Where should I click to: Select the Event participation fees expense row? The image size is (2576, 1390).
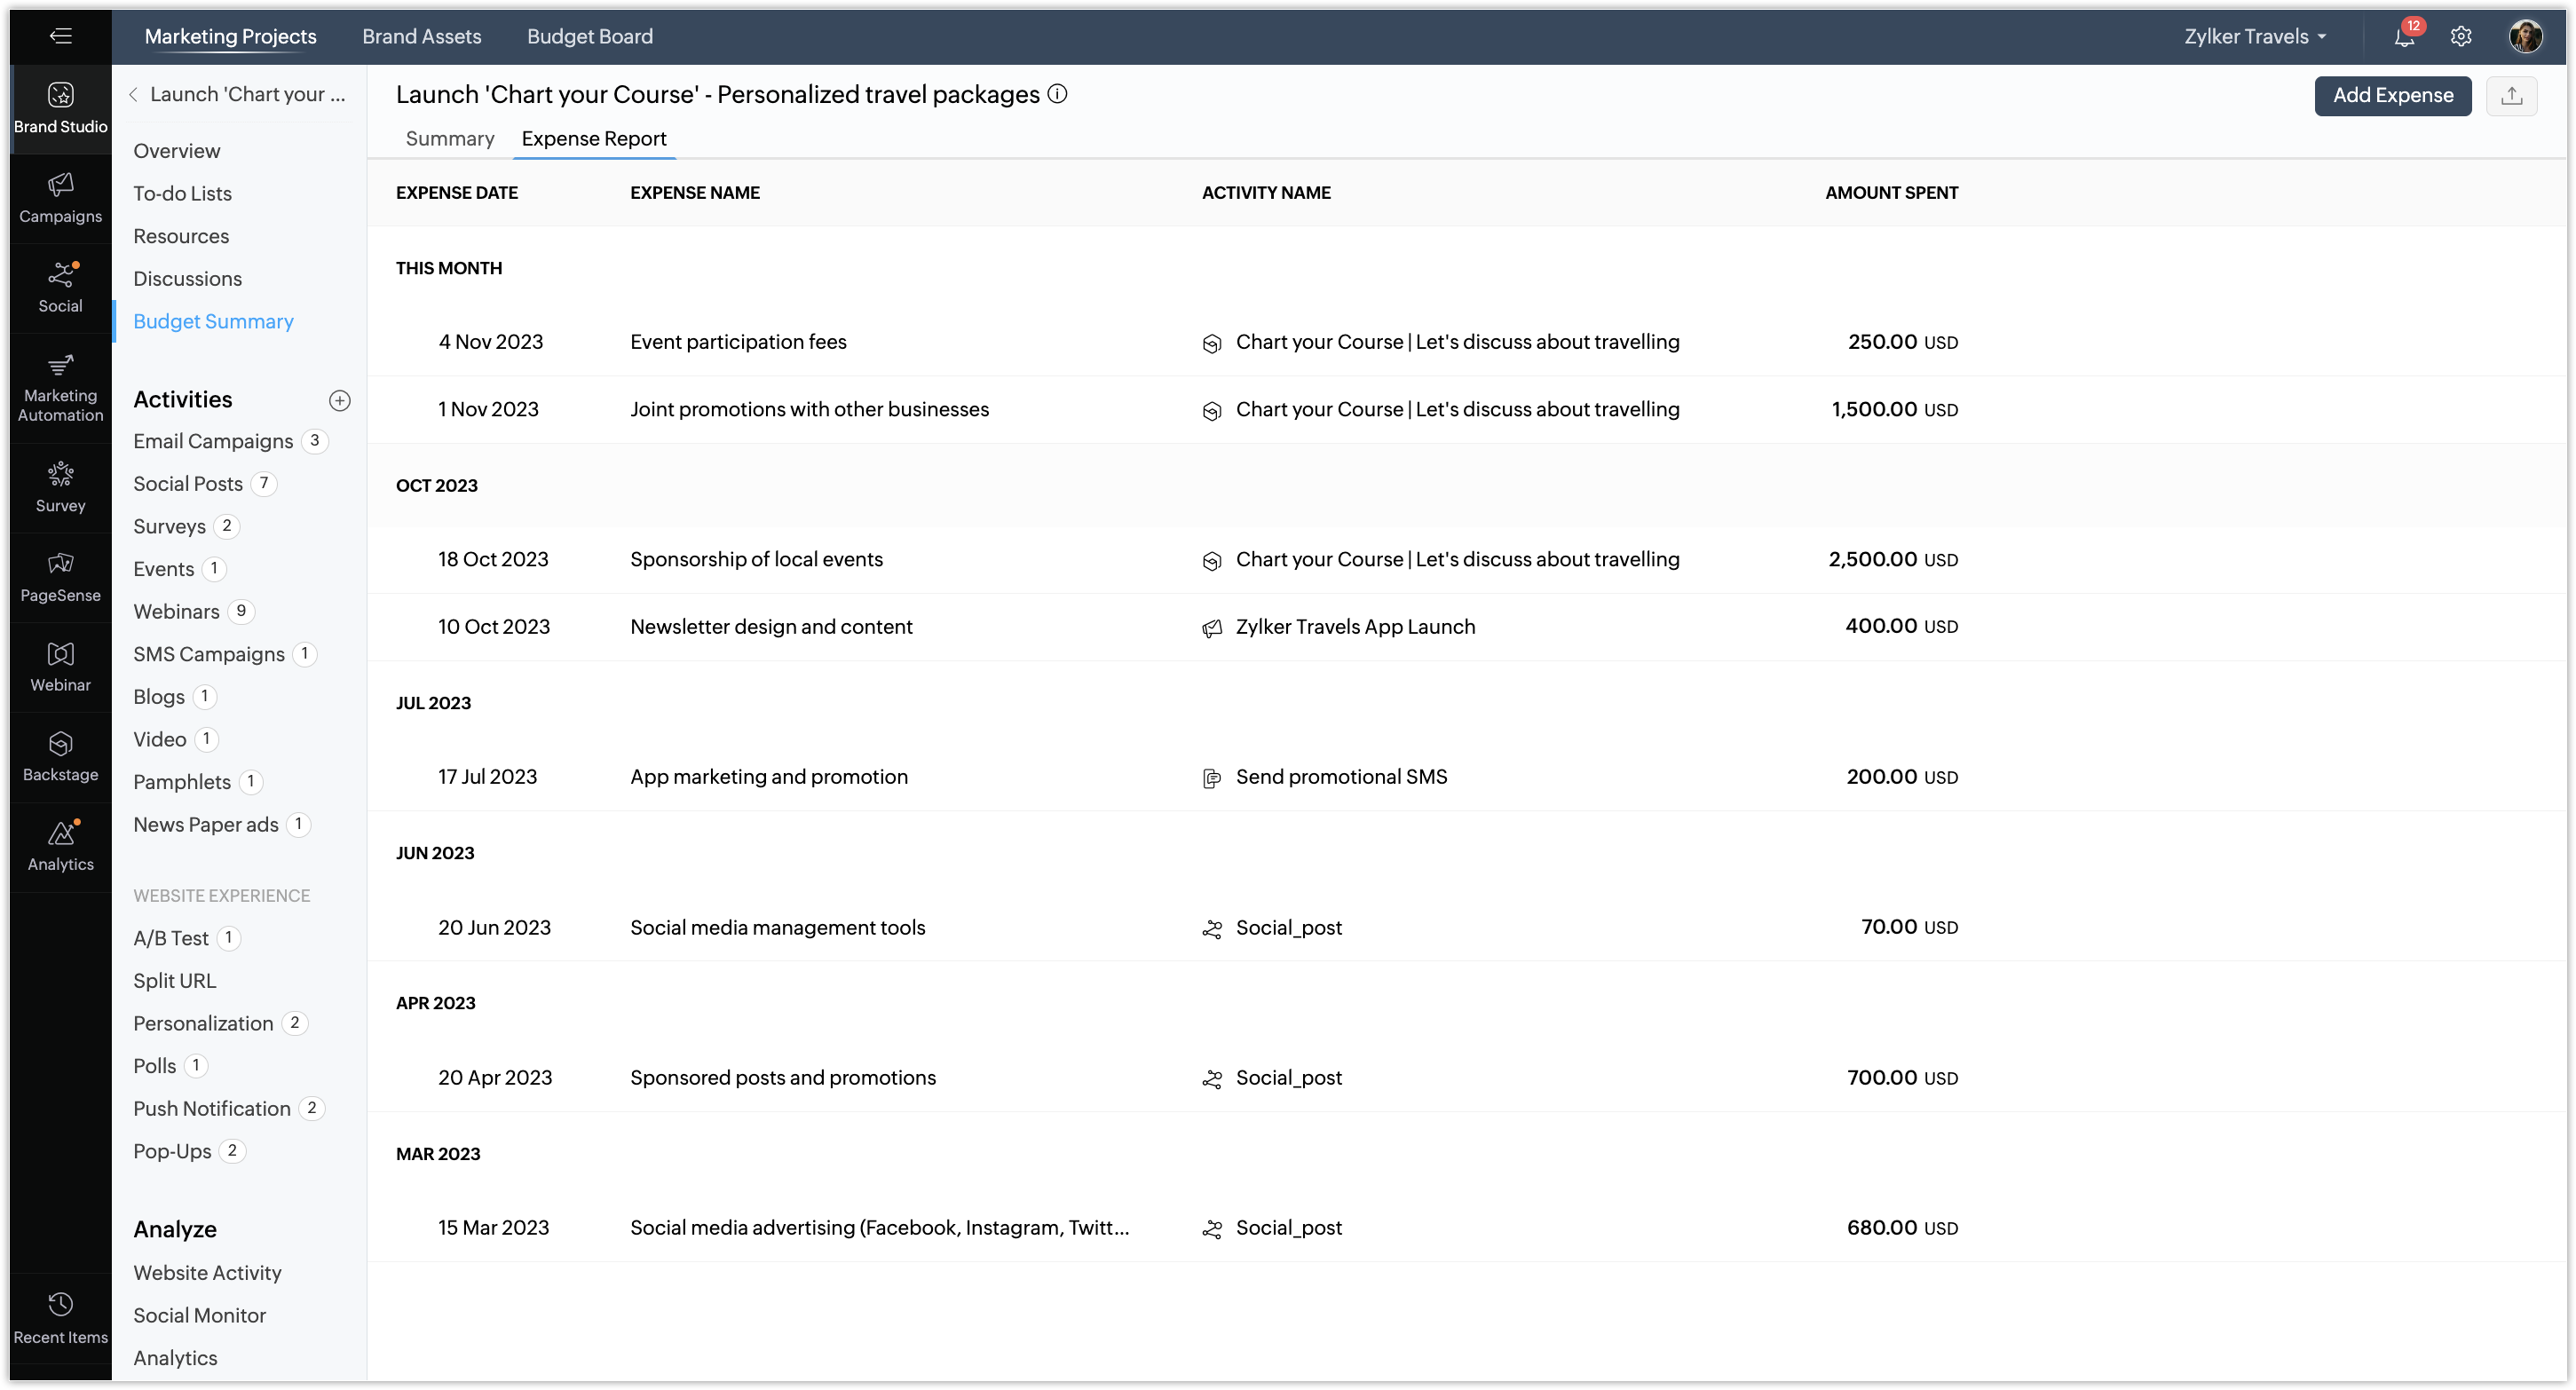pyautogui.click(x=738, y=342)
